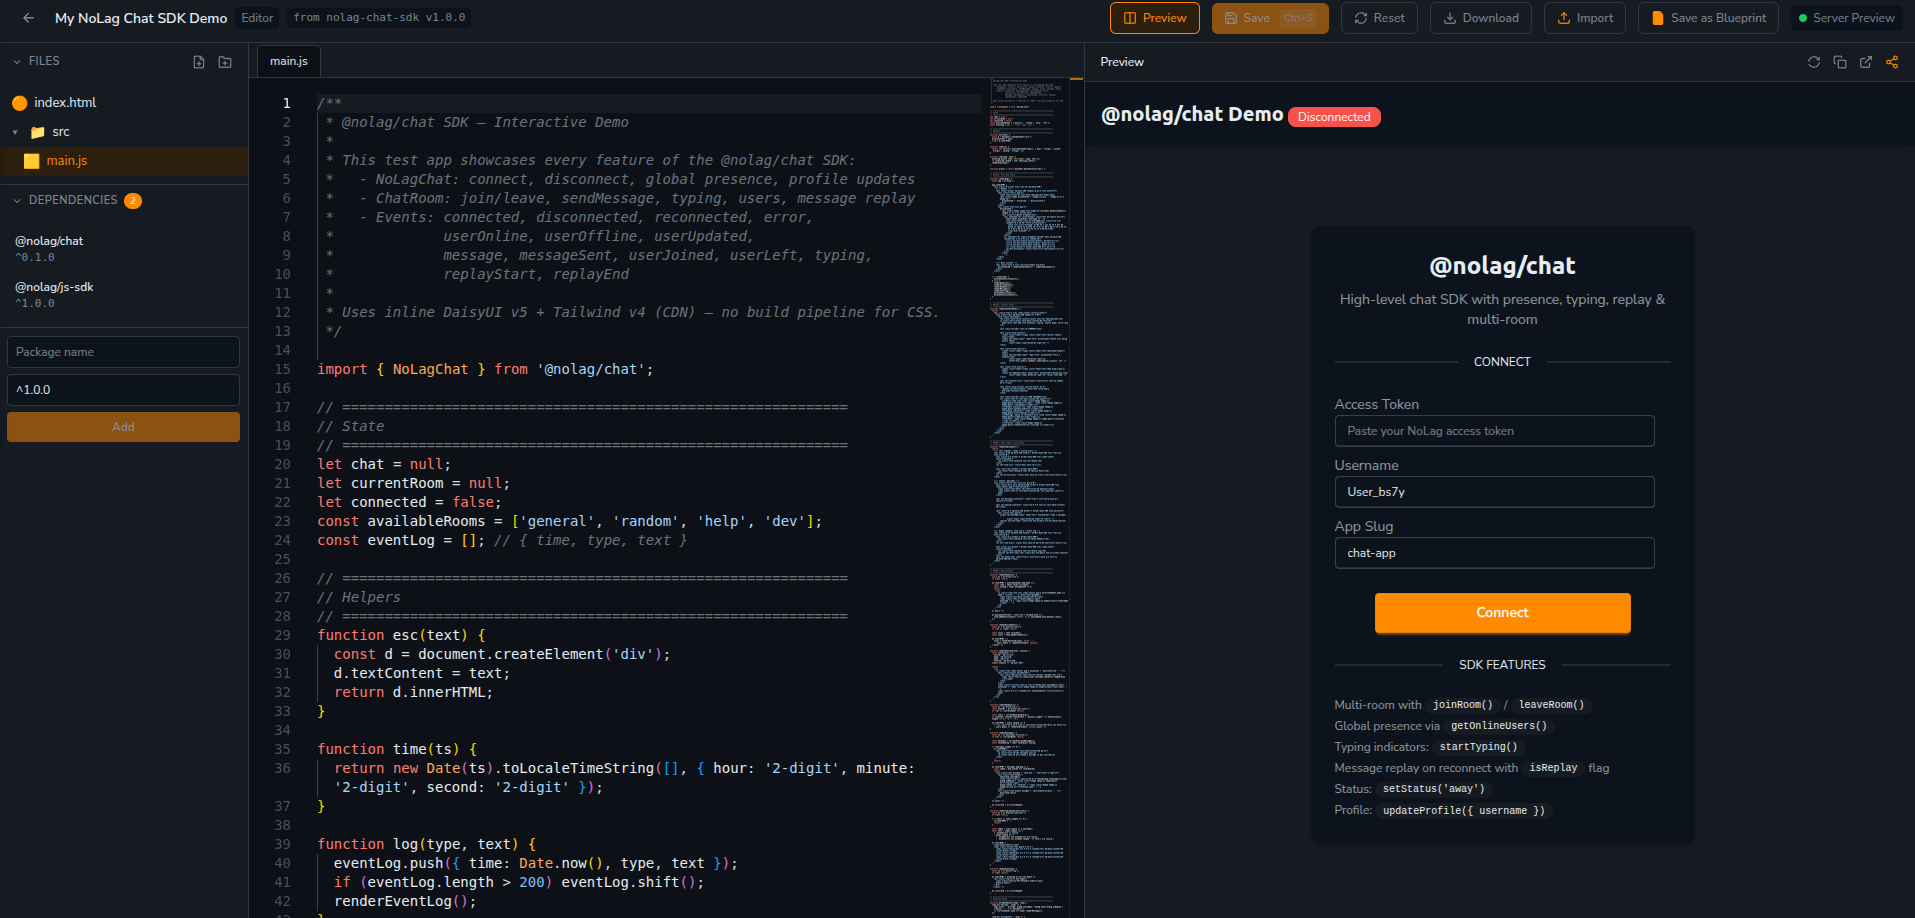The height and width of the screenshot is (918, 1915).
Task: Collapse the src folder triangle
Action: (x=15, y=132)
